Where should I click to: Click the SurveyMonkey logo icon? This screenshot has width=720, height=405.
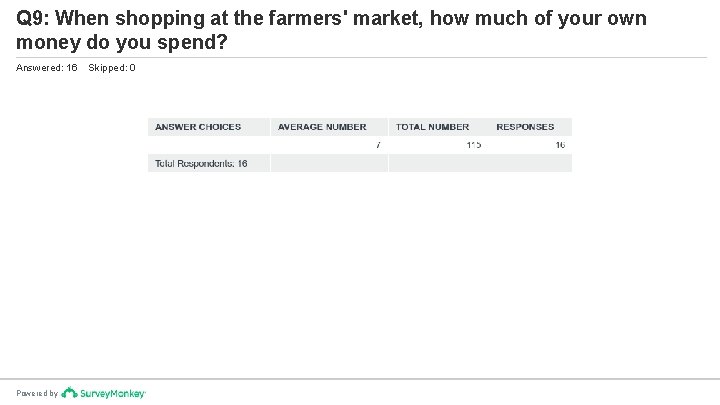(x=67, y=393)
